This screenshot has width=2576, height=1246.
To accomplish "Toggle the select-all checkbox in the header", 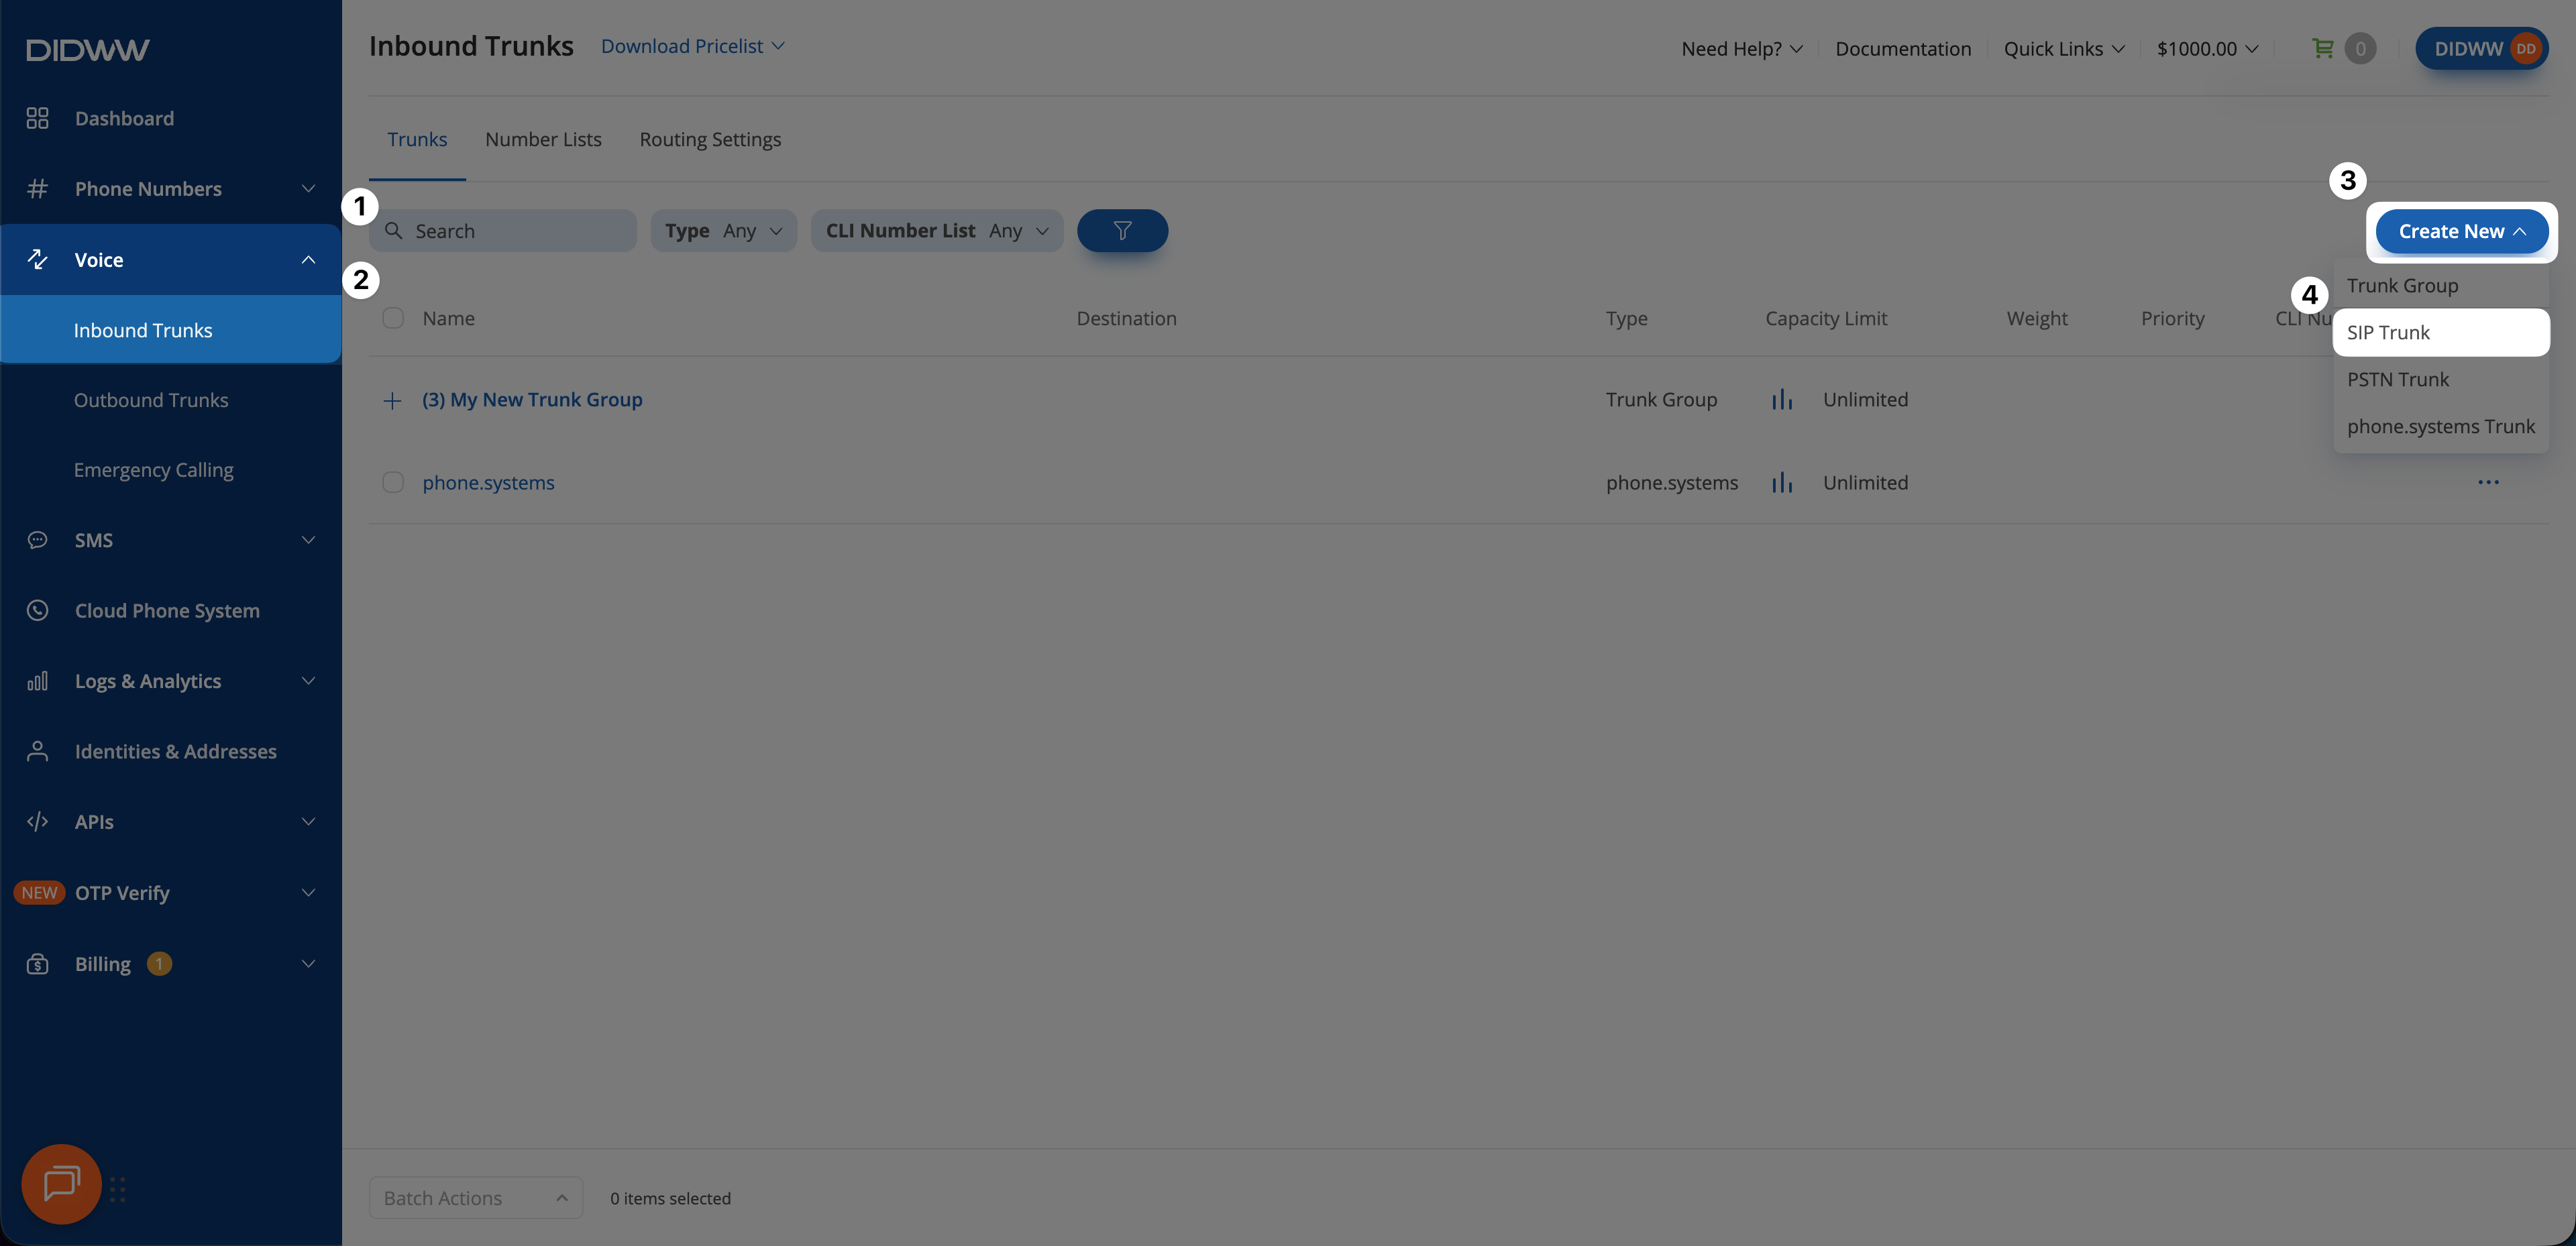I will click(393, 318).
